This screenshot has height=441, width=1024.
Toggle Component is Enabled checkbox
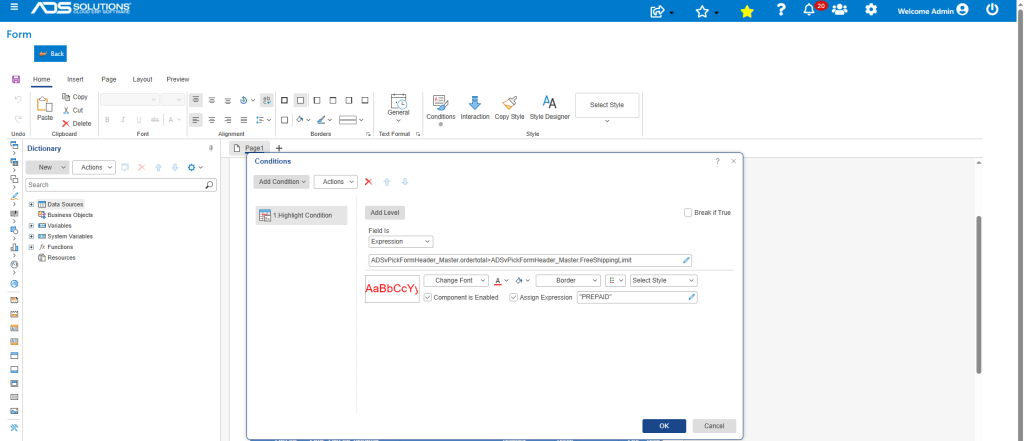click(x=428, y=297)
